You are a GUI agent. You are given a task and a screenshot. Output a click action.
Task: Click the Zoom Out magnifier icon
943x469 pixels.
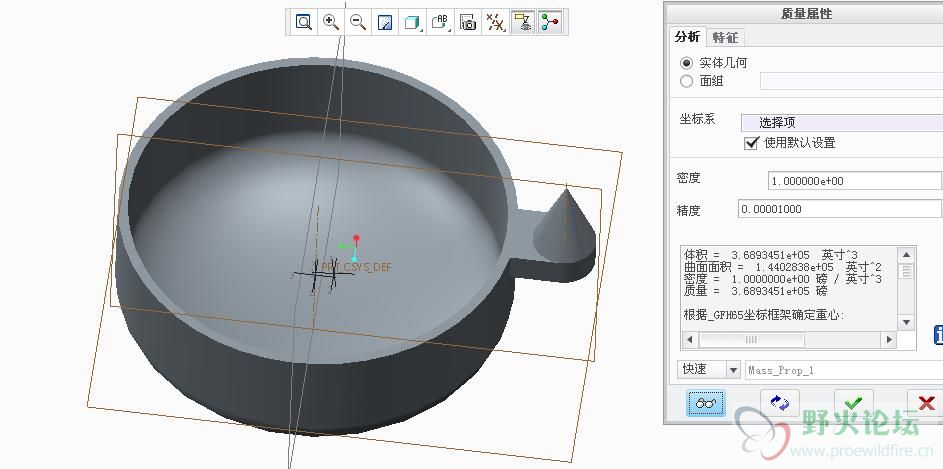coord(358,23)
